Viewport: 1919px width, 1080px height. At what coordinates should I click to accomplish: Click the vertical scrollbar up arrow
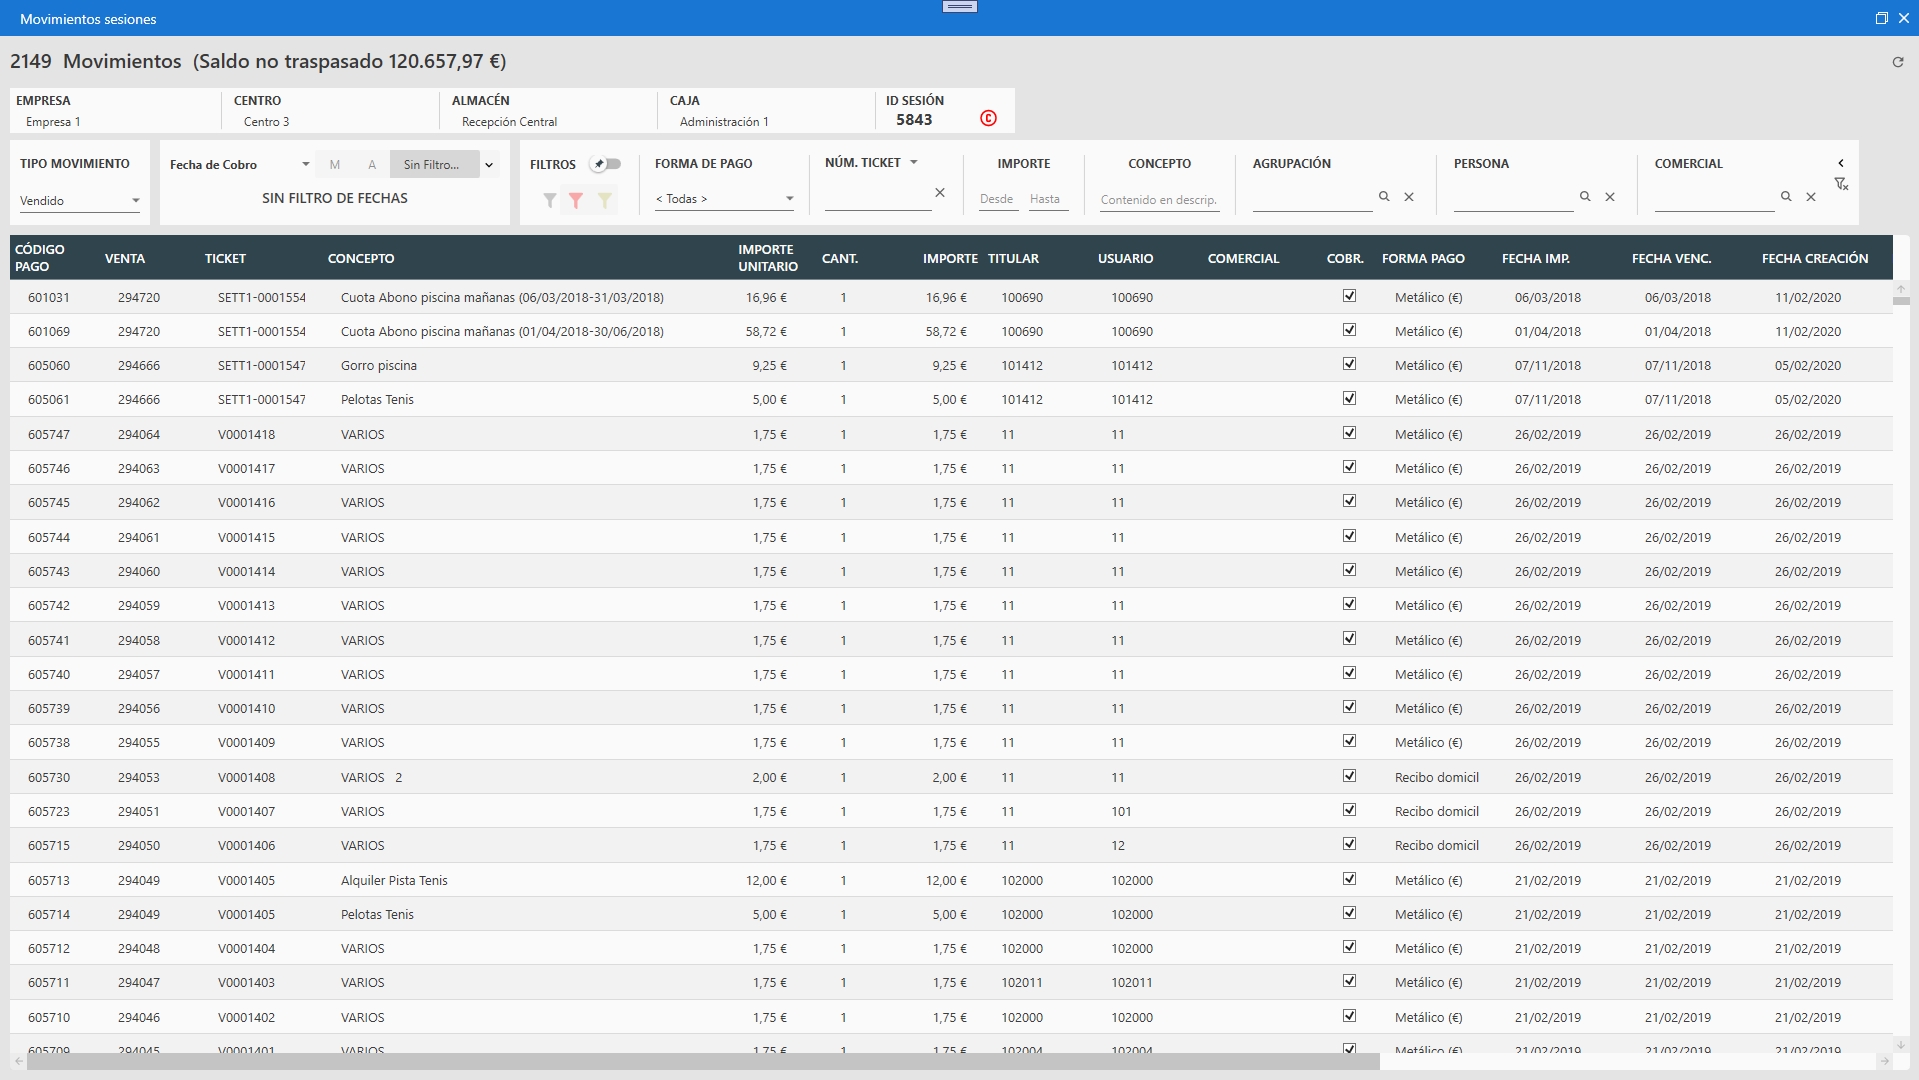[1901, 289]
